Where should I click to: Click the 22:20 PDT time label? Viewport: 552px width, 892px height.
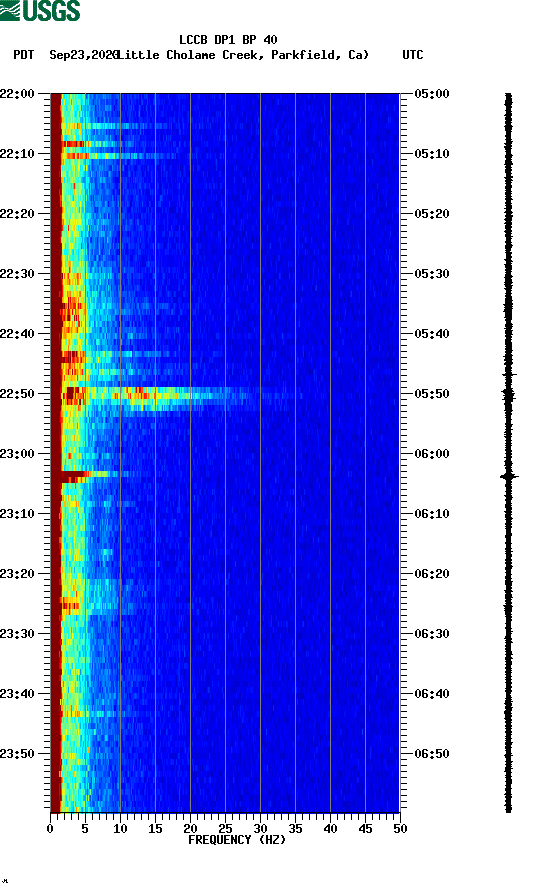click(x=17, y=214)
